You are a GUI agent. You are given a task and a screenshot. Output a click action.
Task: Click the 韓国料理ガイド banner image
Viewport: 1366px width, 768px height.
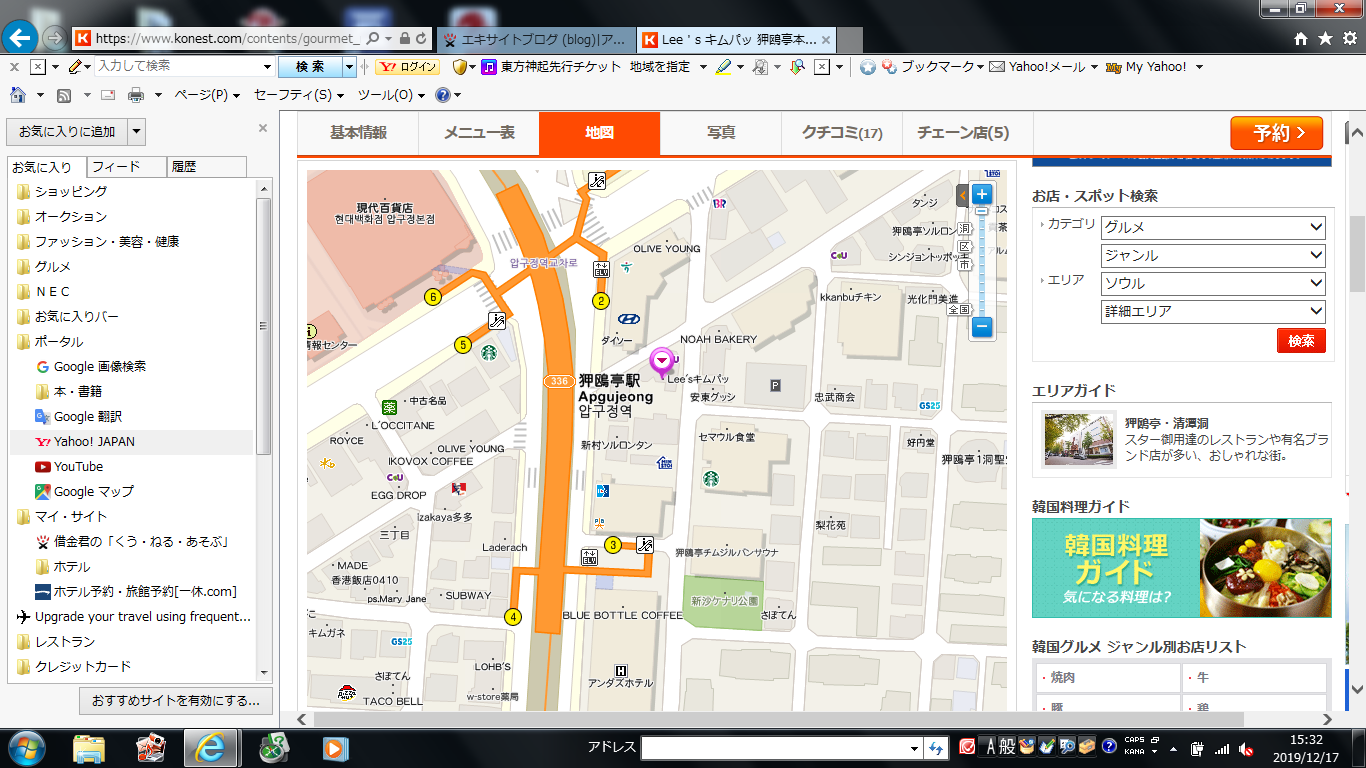[x=1182, y=568]
